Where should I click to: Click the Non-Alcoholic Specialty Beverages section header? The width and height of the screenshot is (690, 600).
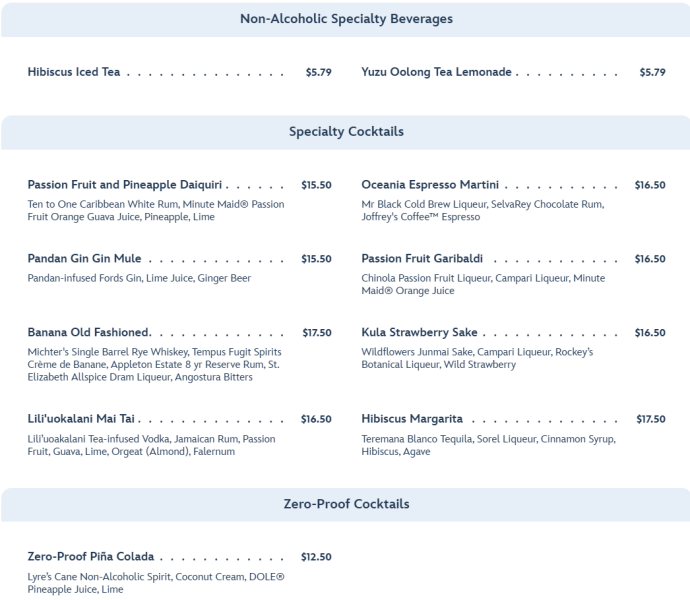[x=346, y=19]
